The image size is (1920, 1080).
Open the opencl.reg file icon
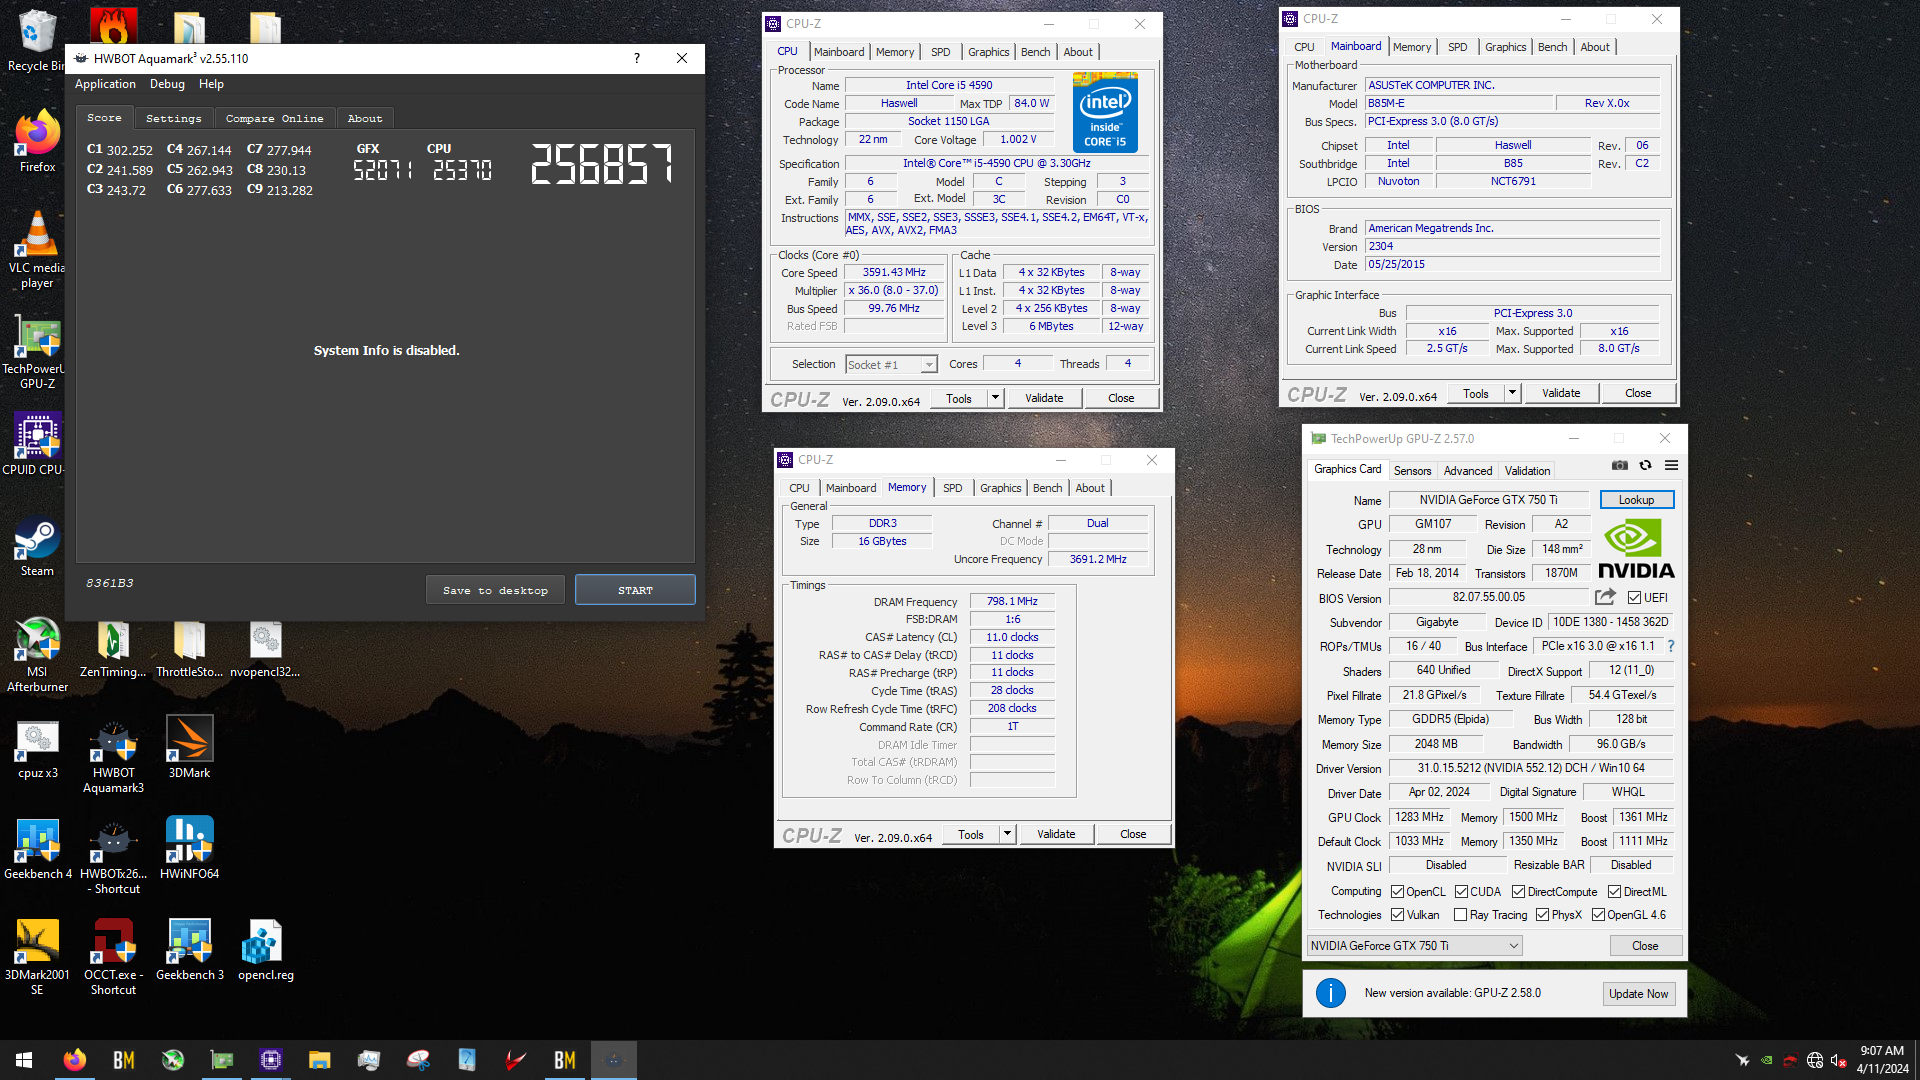pos(265,949)
